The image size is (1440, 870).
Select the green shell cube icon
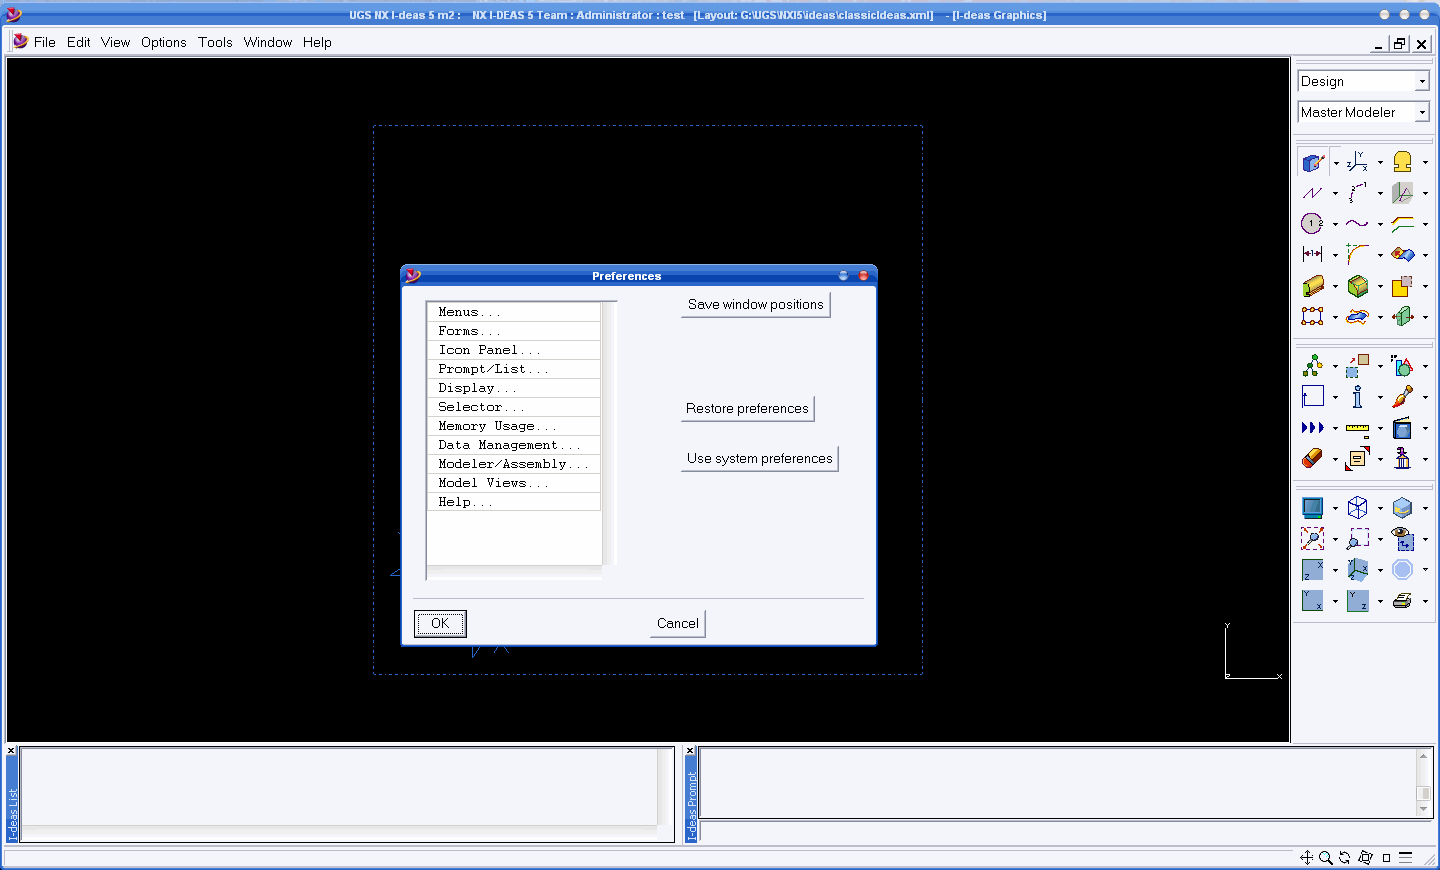1357,286
